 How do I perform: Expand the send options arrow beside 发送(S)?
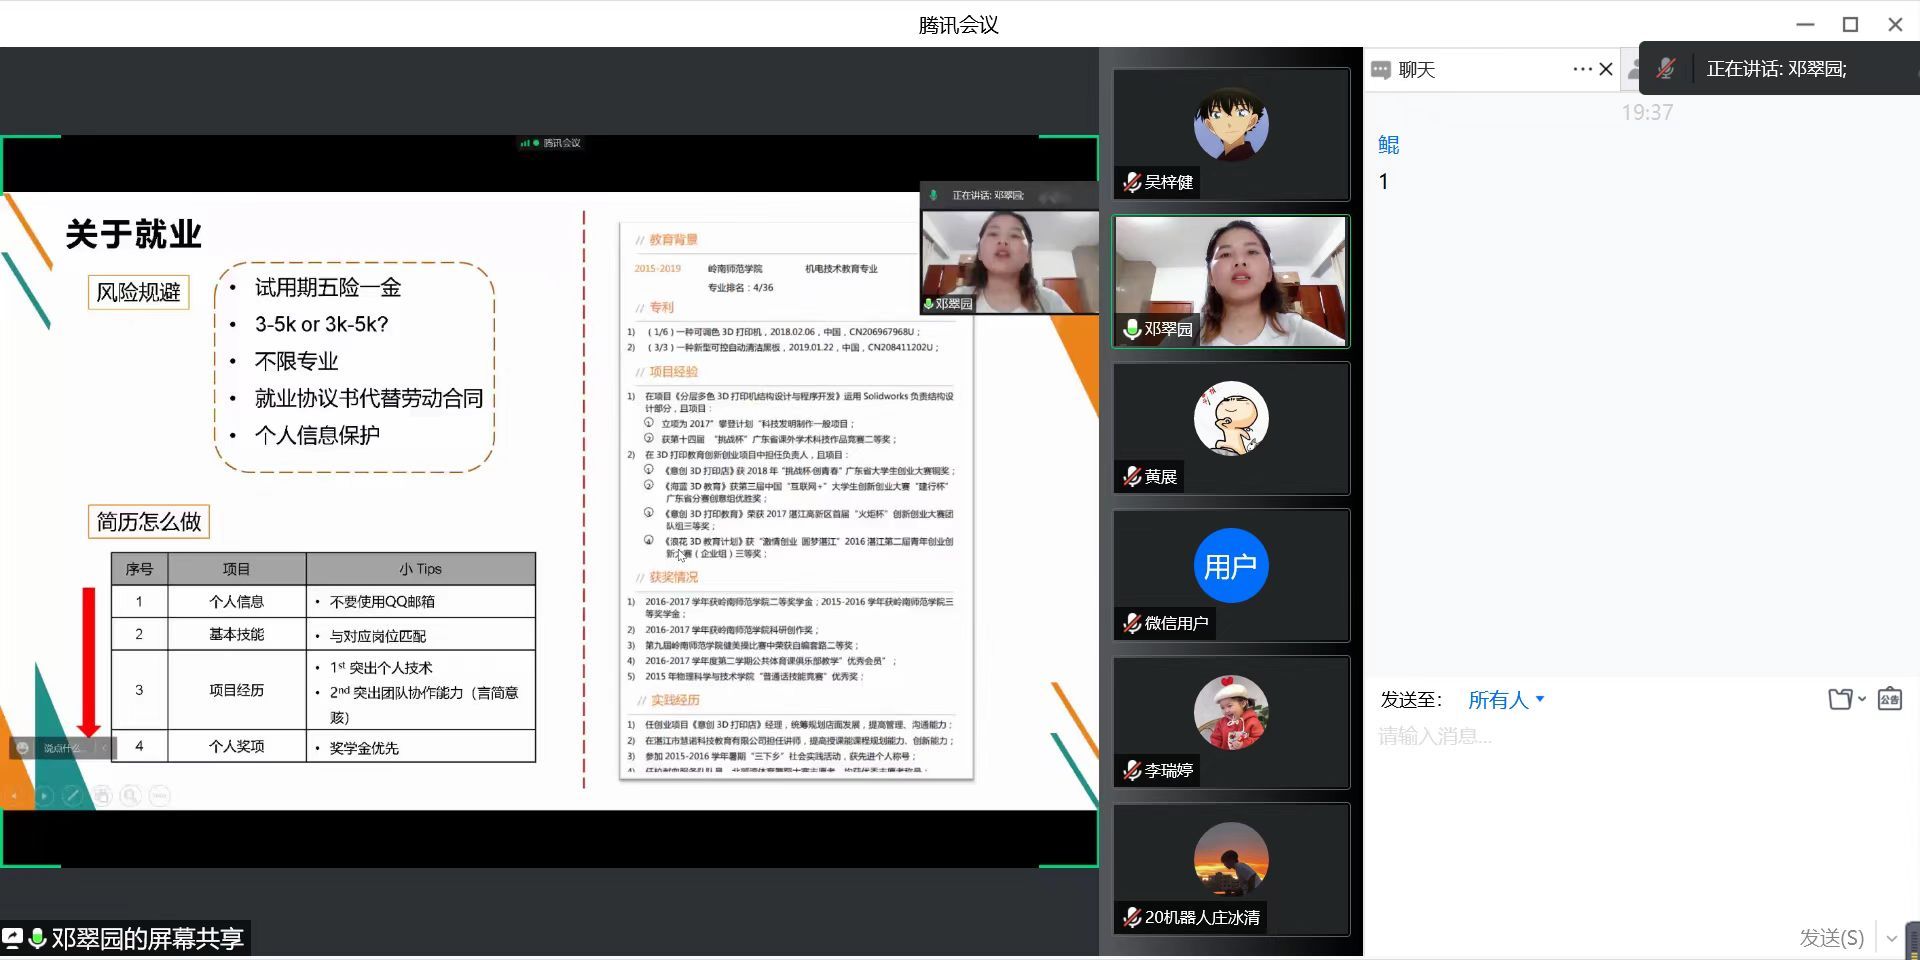pyautogui.click(x=1891, y=938)
